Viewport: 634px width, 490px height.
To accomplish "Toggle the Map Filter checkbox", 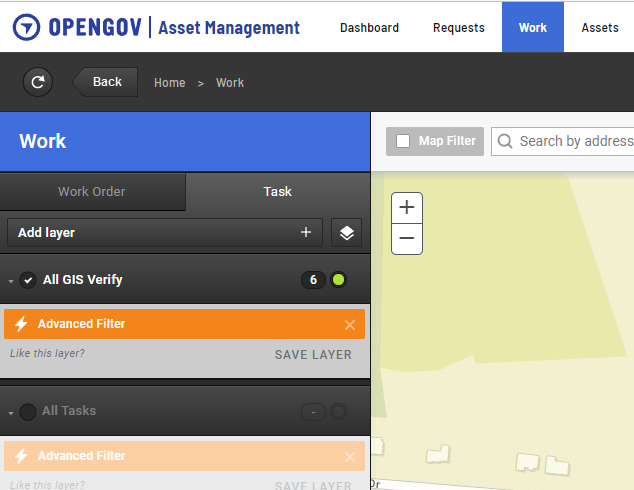I will [403, 141].
